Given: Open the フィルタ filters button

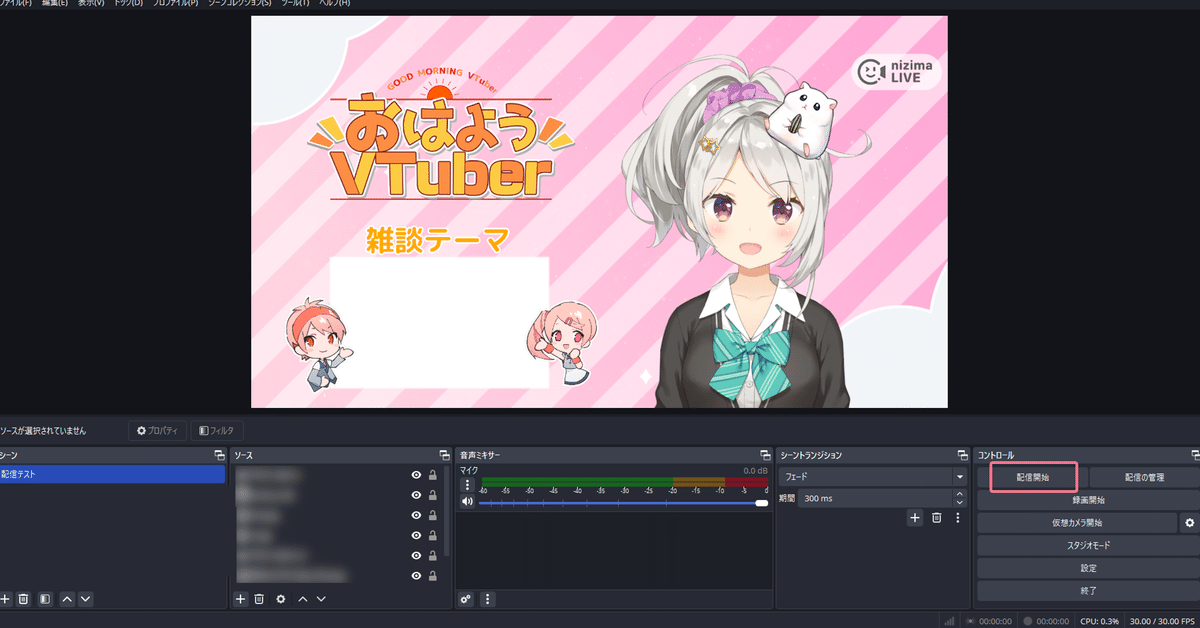Looking at the screenshot, I should 216,430.
